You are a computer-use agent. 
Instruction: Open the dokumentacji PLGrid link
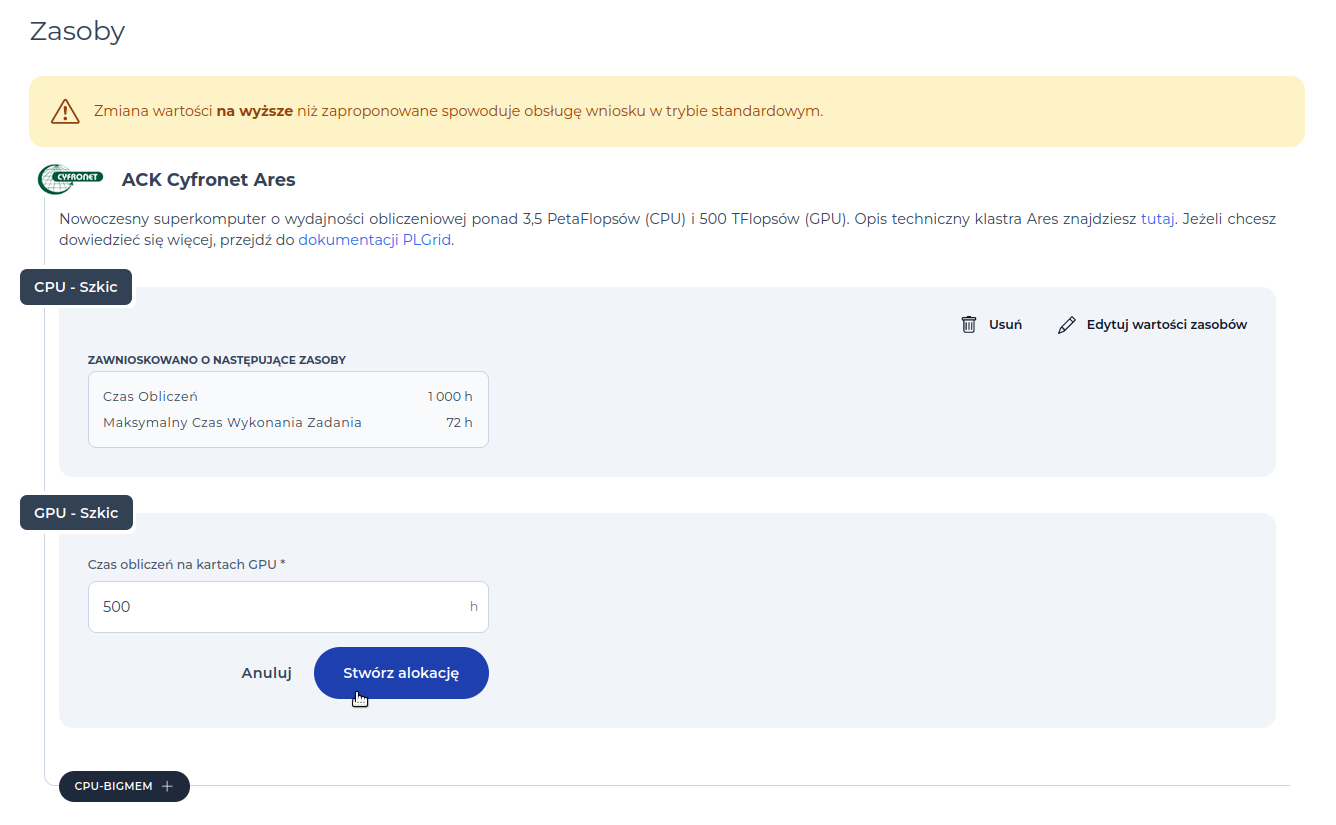(x=374, y=240)
